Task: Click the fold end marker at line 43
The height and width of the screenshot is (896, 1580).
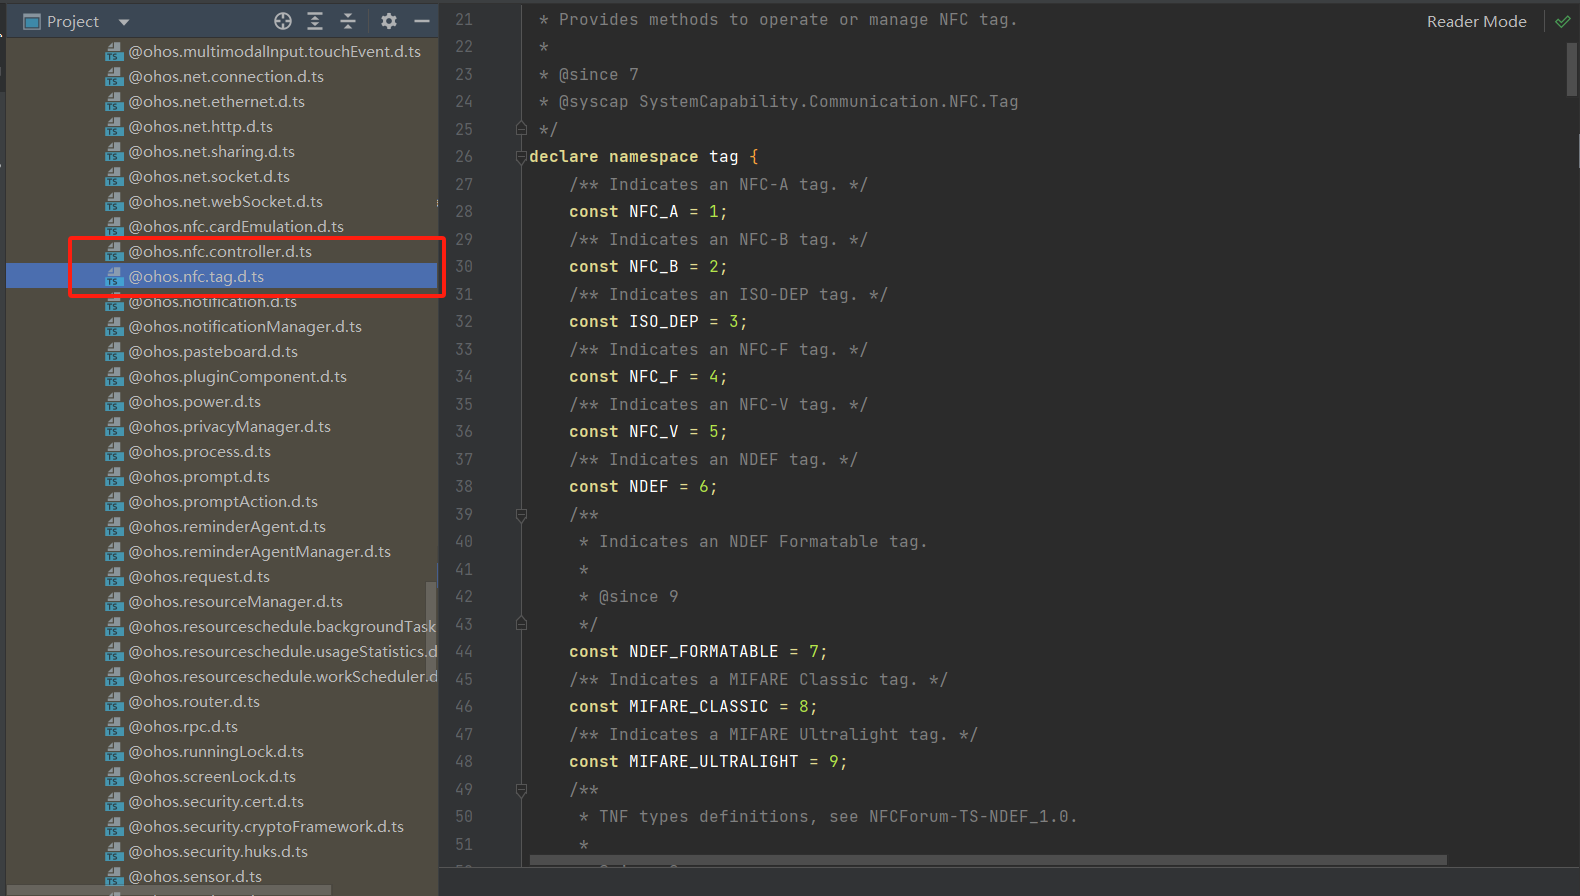Action: (521, 624)
